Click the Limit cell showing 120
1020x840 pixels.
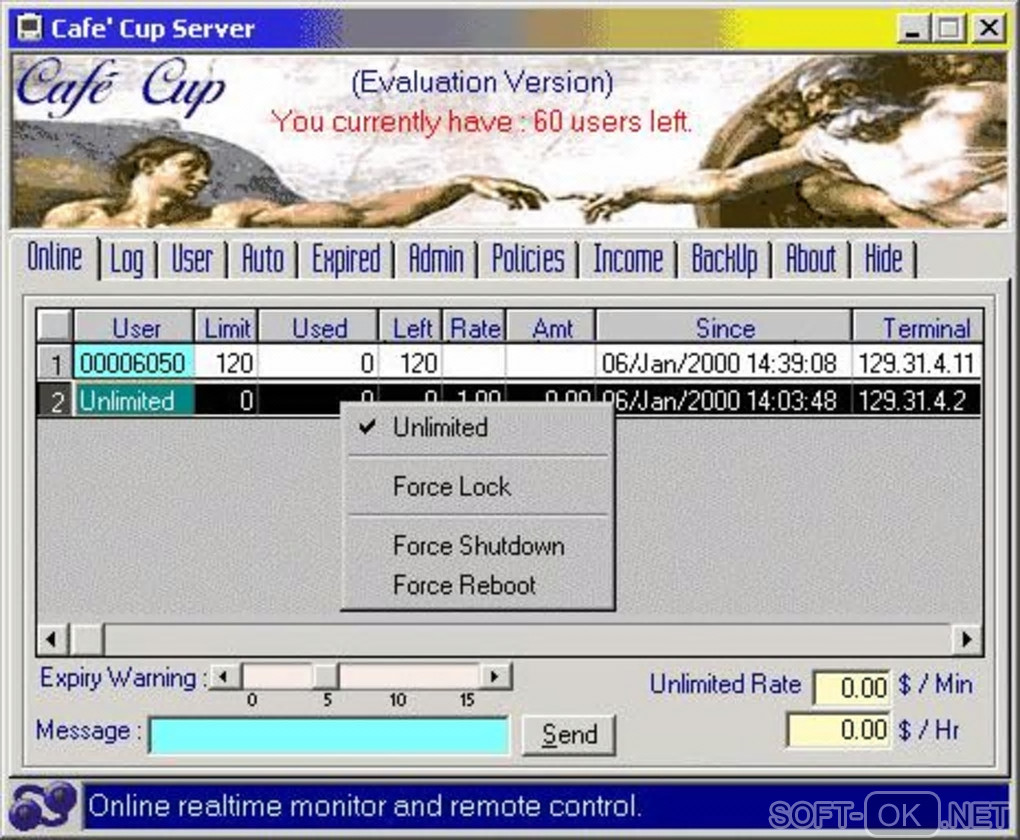click(226, 362)
